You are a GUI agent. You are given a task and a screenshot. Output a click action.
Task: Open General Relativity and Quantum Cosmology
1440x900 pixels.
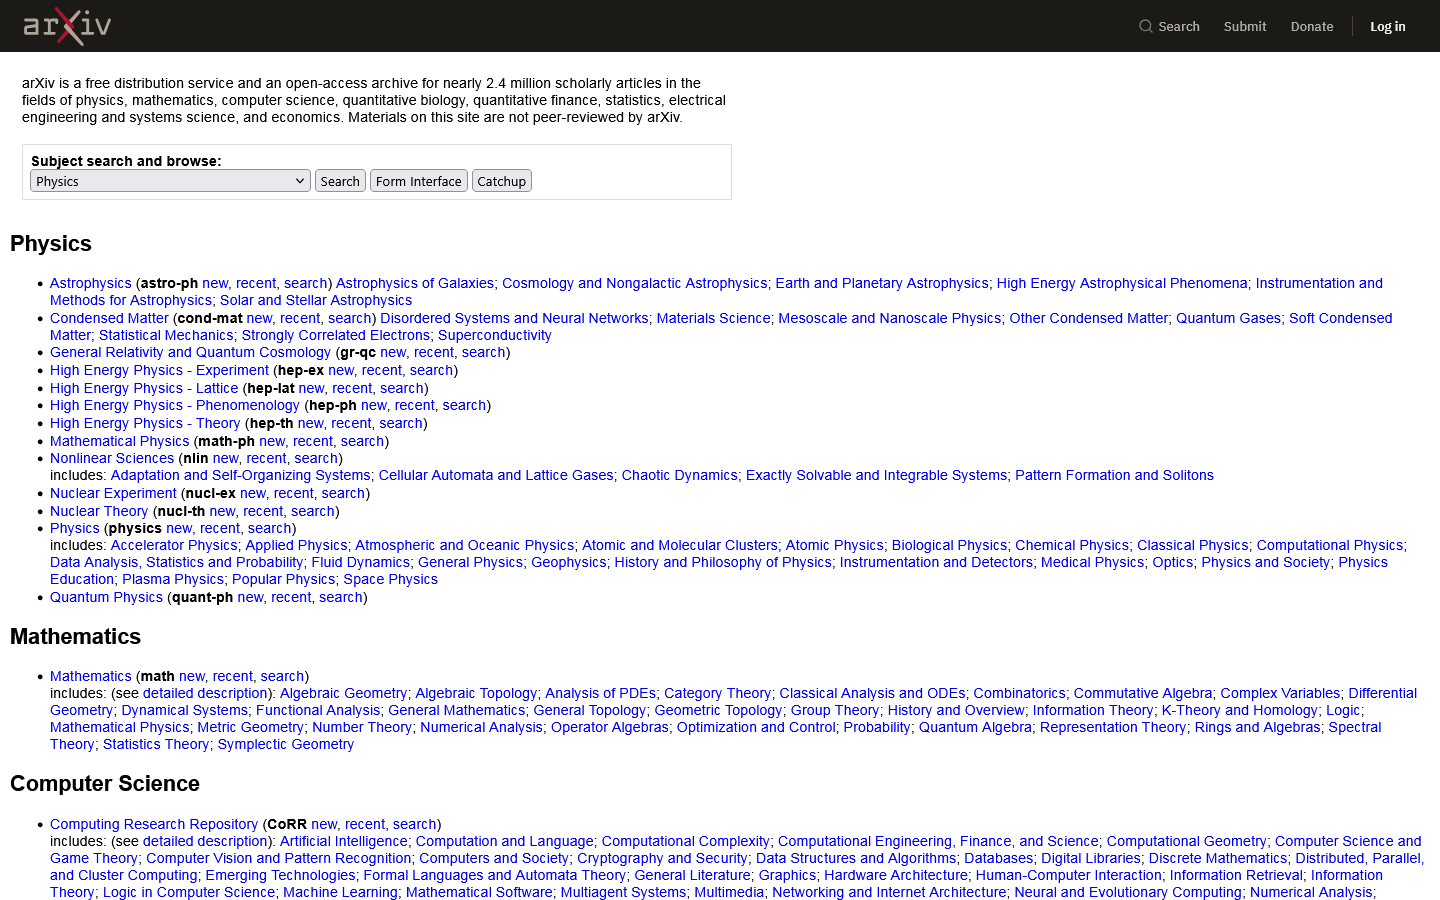click(x=190, y=352)
